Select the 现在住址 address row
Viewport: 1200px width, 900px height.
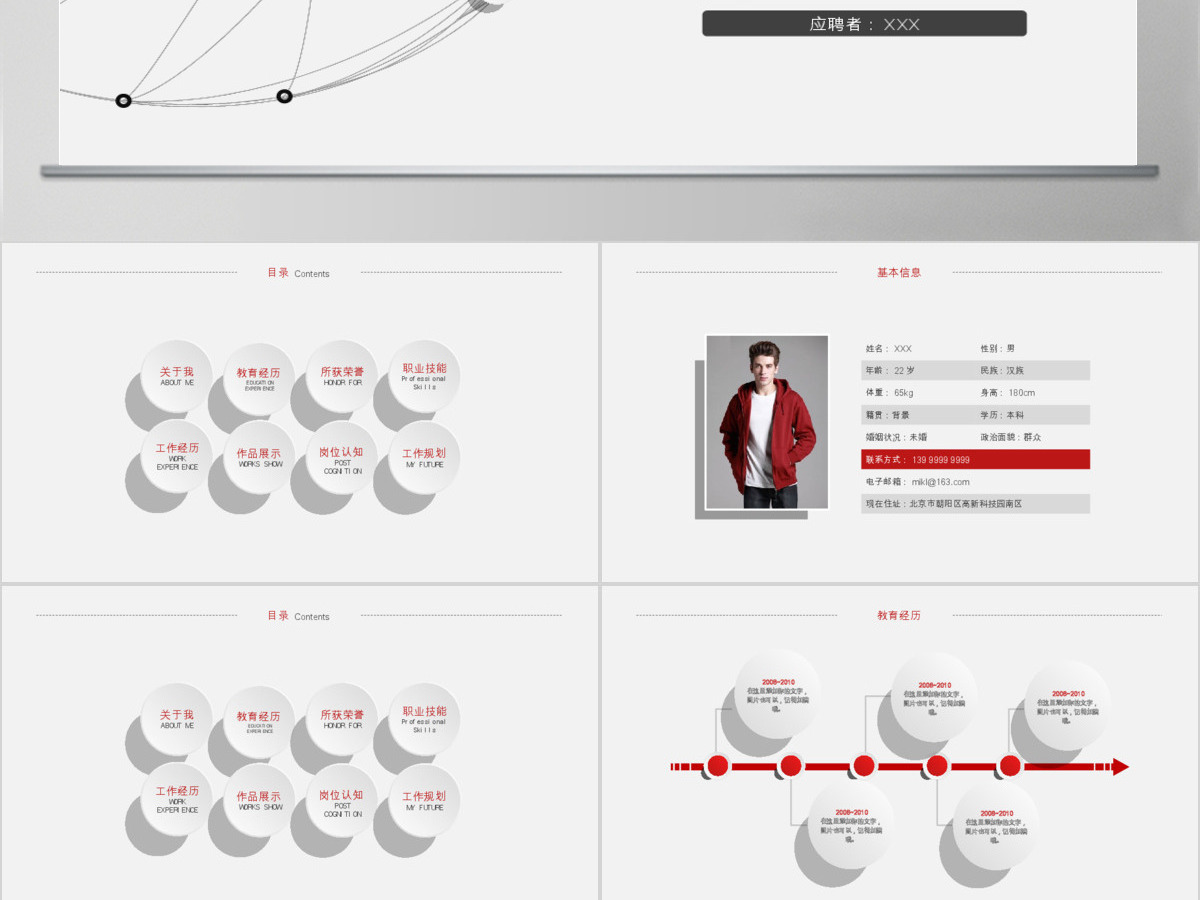pos(975,504)
